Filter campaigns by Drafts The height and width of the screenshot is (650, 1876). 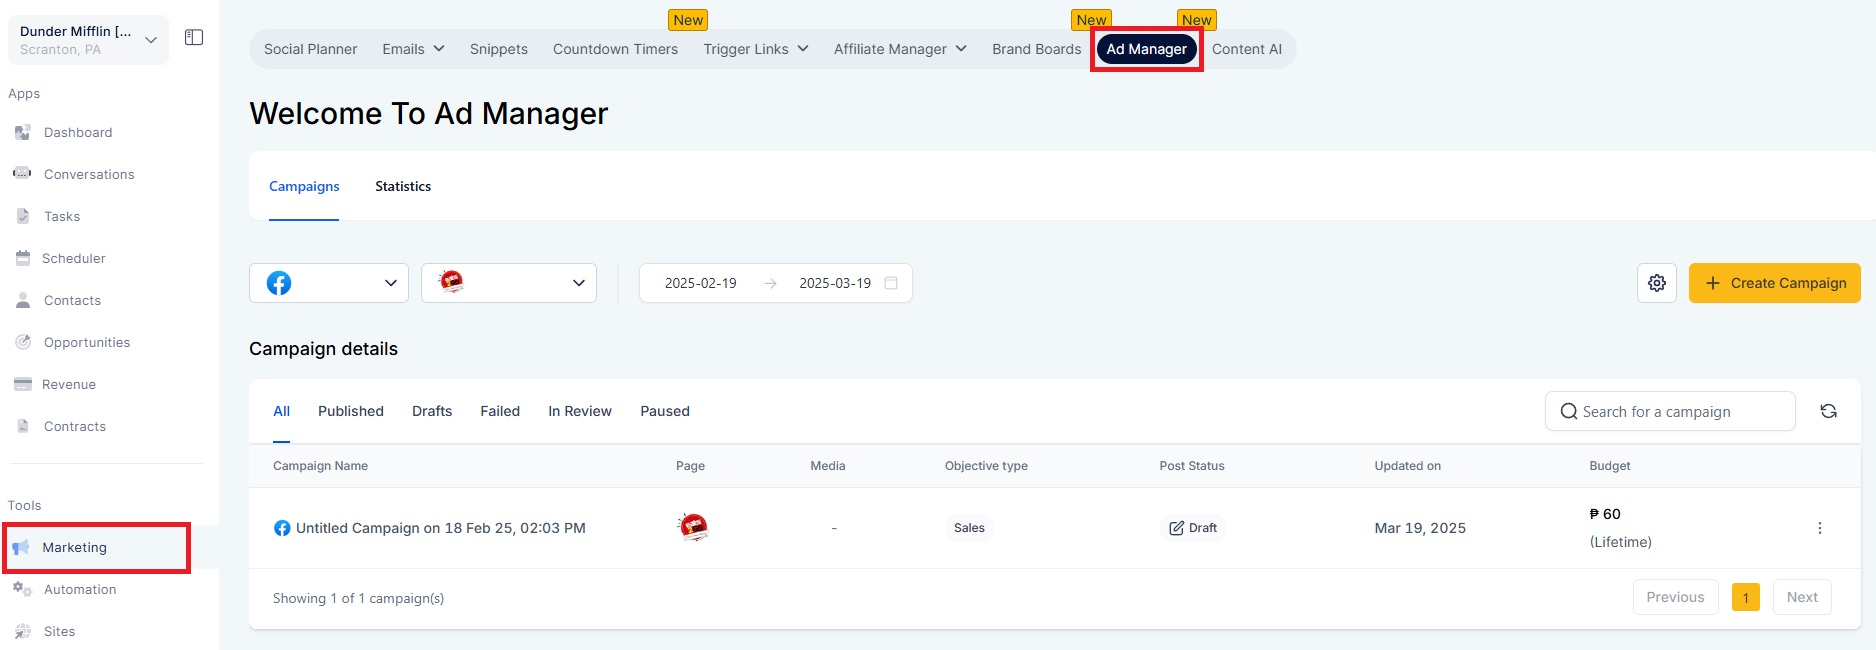coord(432,411)
